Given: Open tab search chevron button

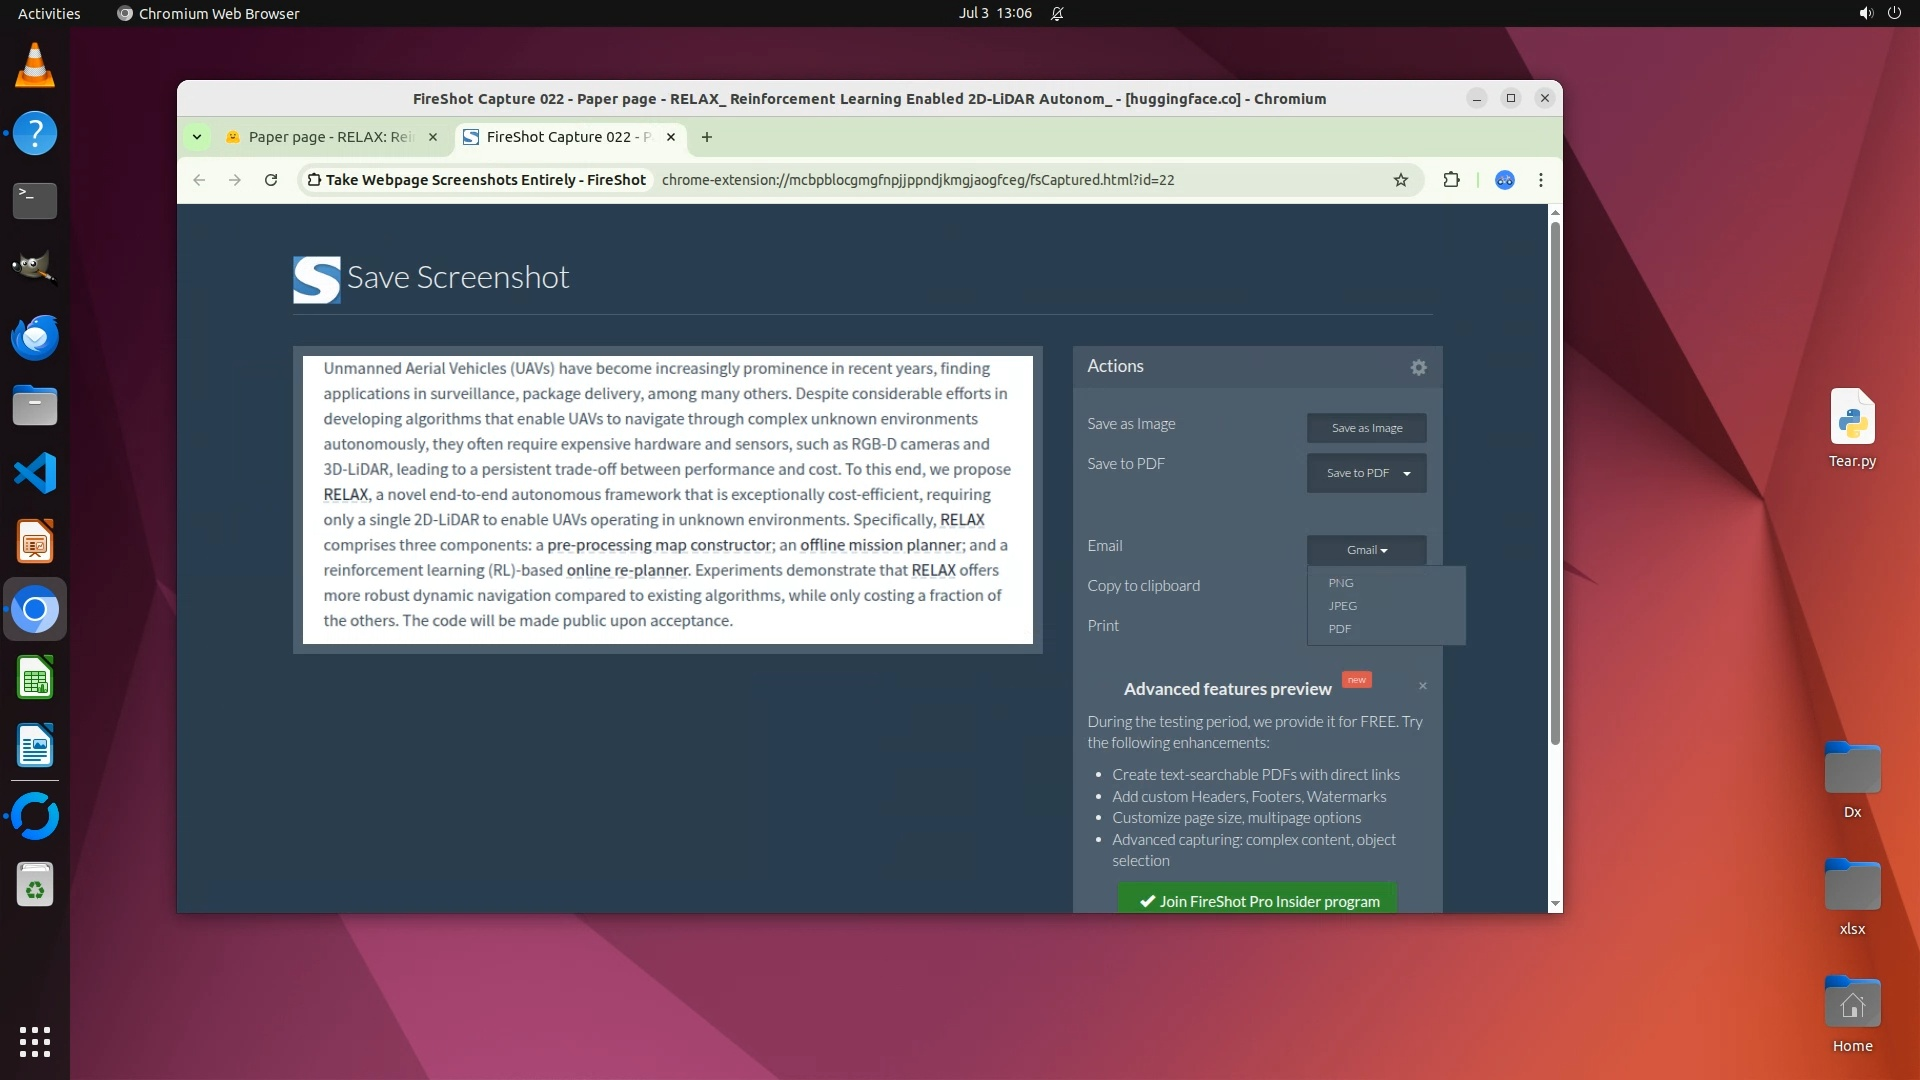Looking at the screenshot, I should [x=197, y=137].
